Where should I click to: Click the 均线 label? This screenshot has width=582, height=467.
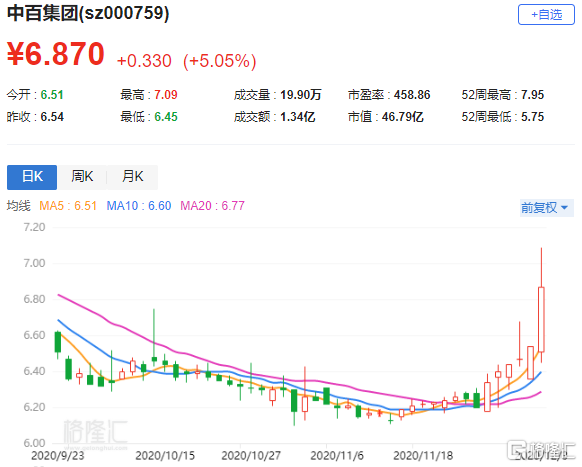(x=19, y=206)
